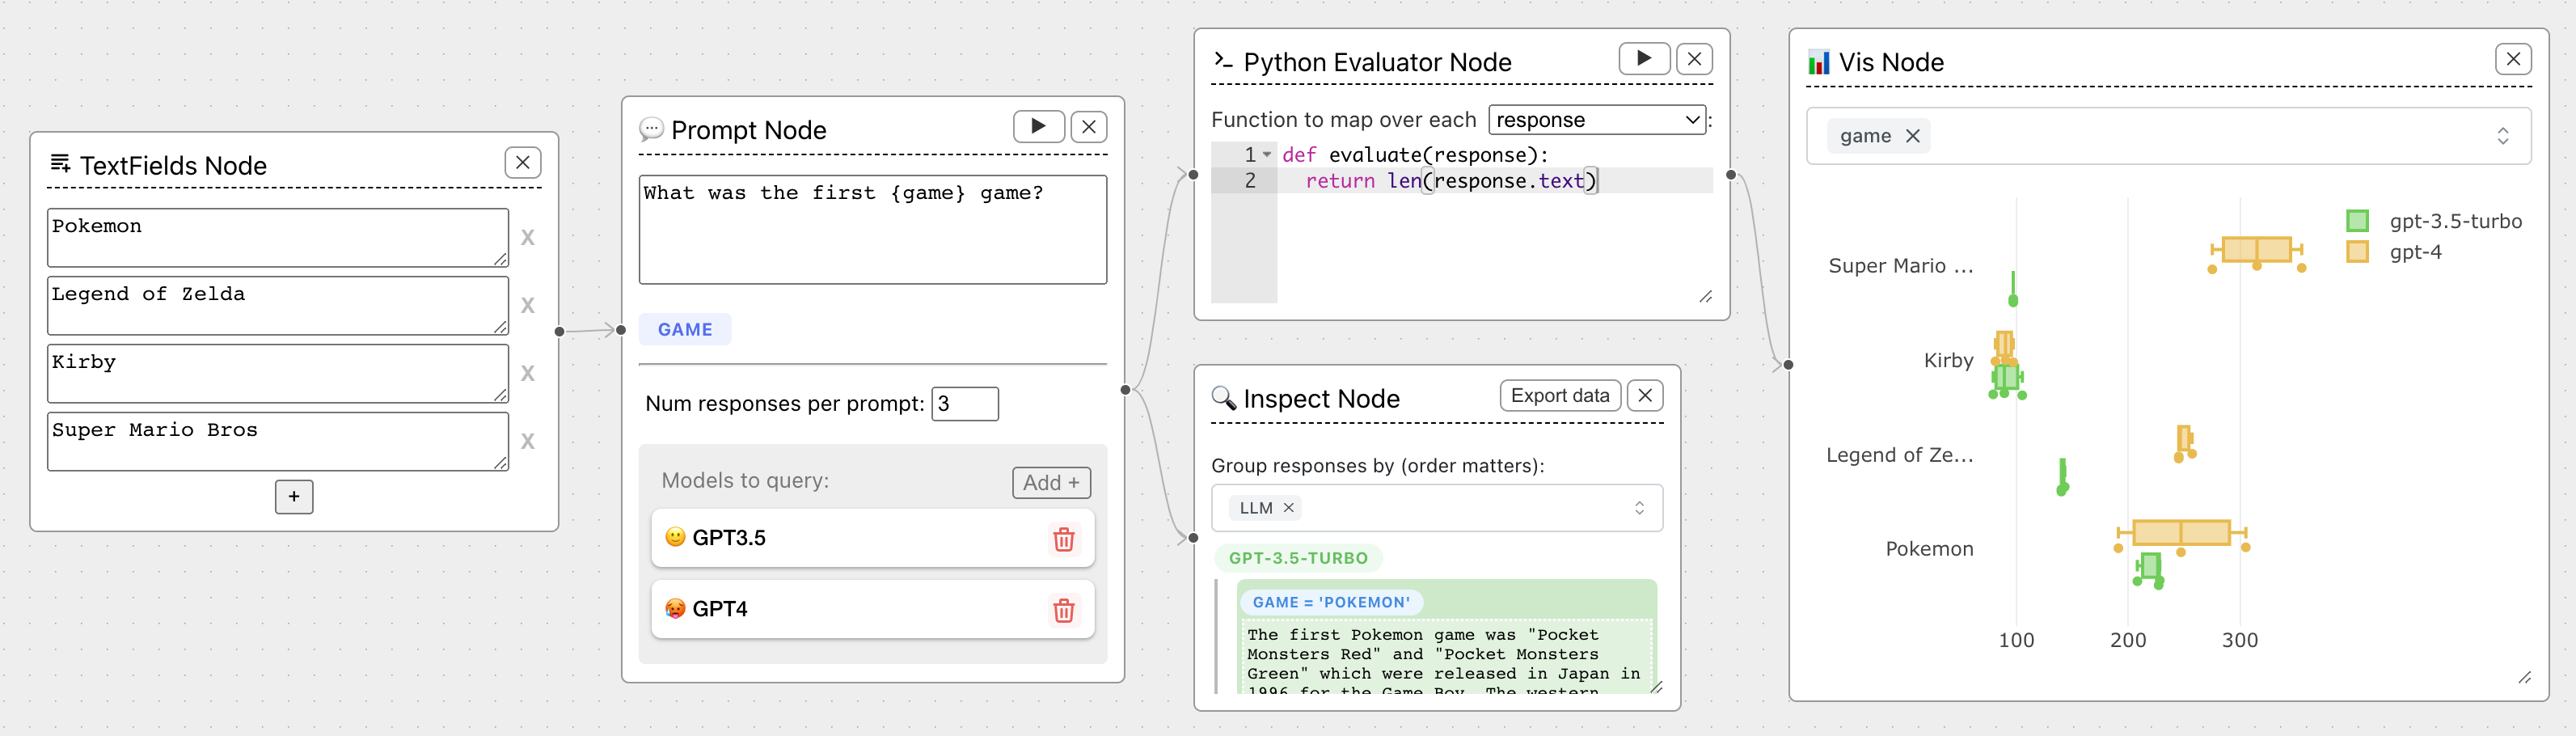
Task: Run the Prompt Node with the play button
Action: coord(1038,125)
